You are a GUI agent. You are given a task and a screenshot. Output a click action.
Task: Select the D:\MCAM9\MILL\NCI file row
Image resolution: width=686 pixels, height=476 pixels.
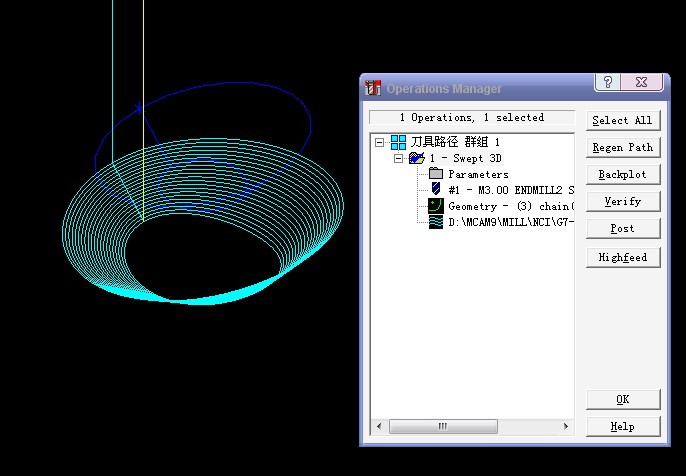pos(511,222)
